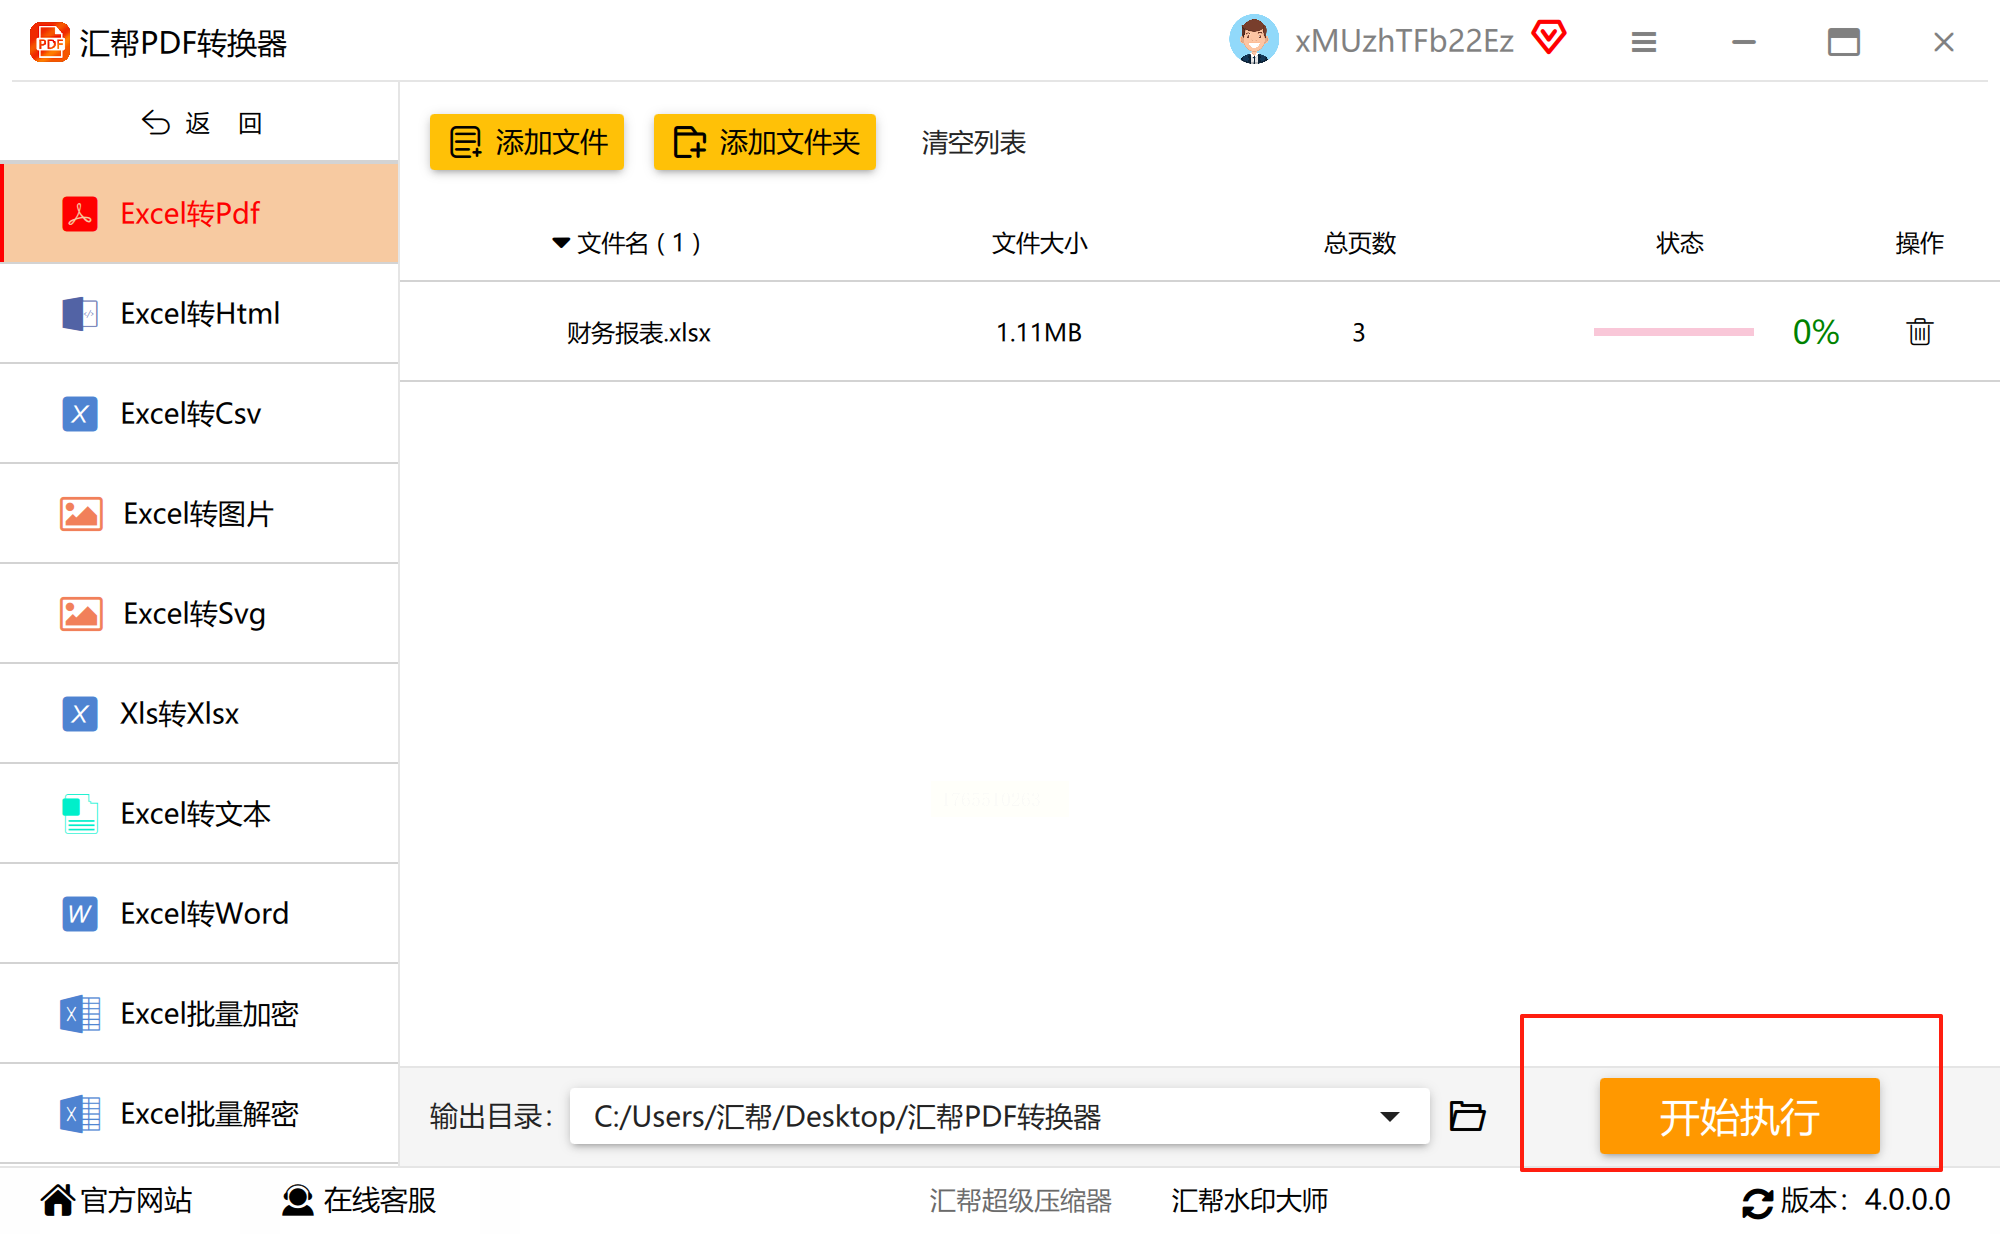The image size is (2000, 1234).
Task: Delete 财务报表.xlsx using the trash icon
Action: [x=1919, y=331]
